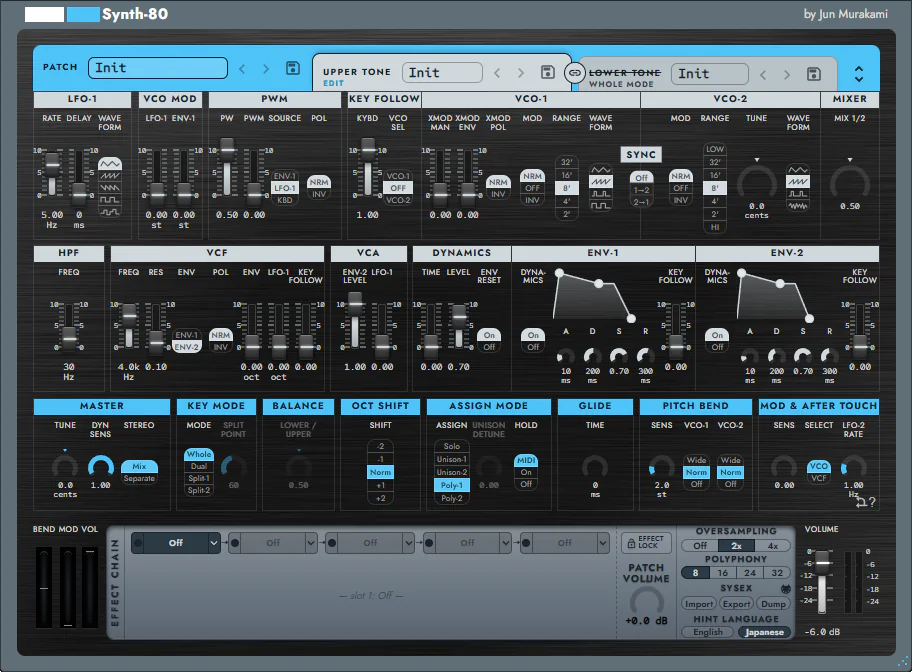Save the Lower Tone with its floppy icon
The width and height of the screenshot is (912, 672).
coord(814,74)
